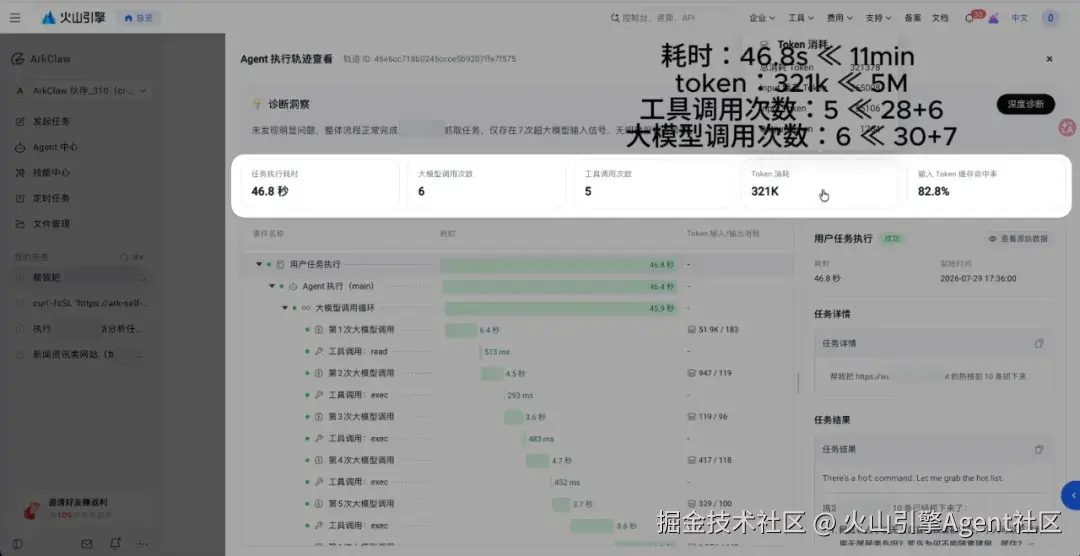Open the 总览 home button
The image size is (1080, 556).
138,18
